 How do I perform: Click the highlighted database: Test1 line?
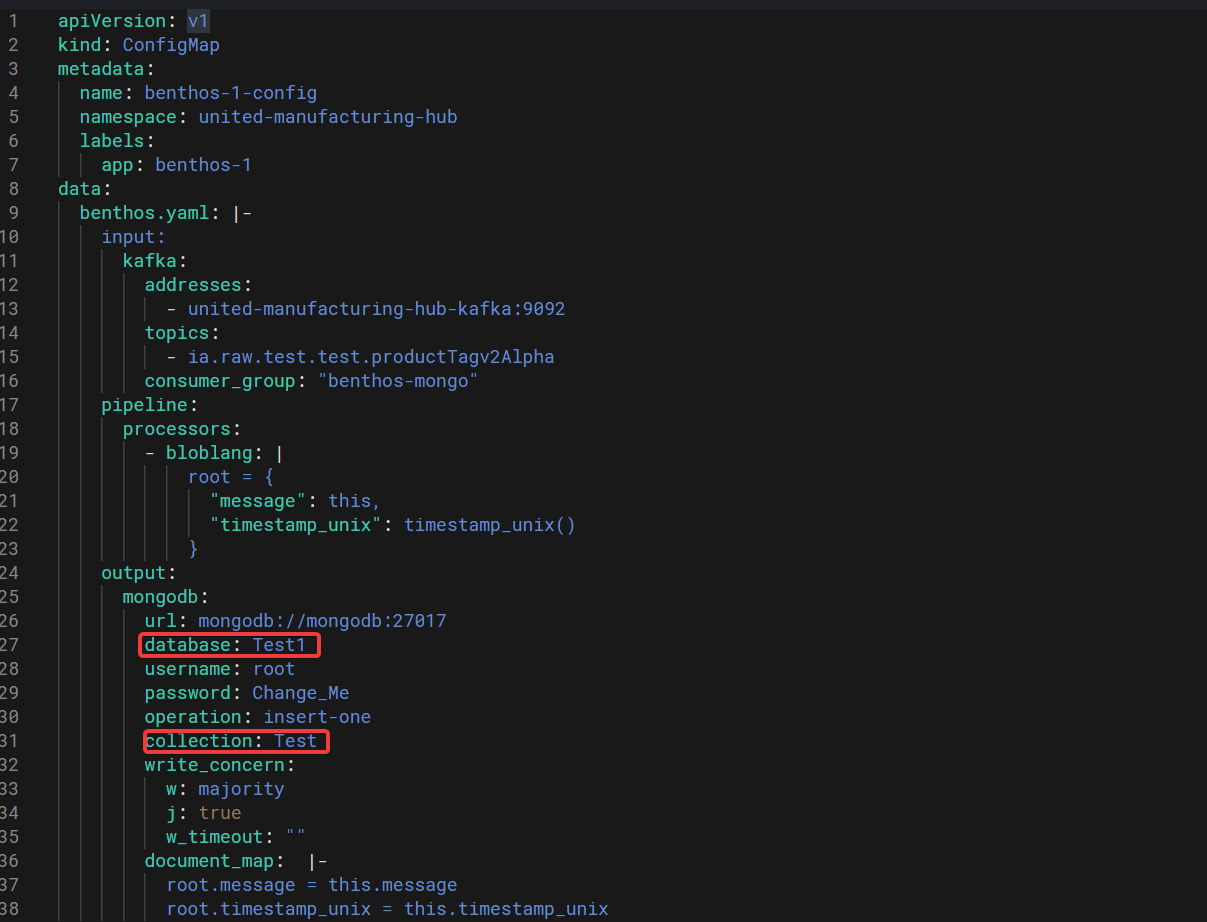click(228, 644)
